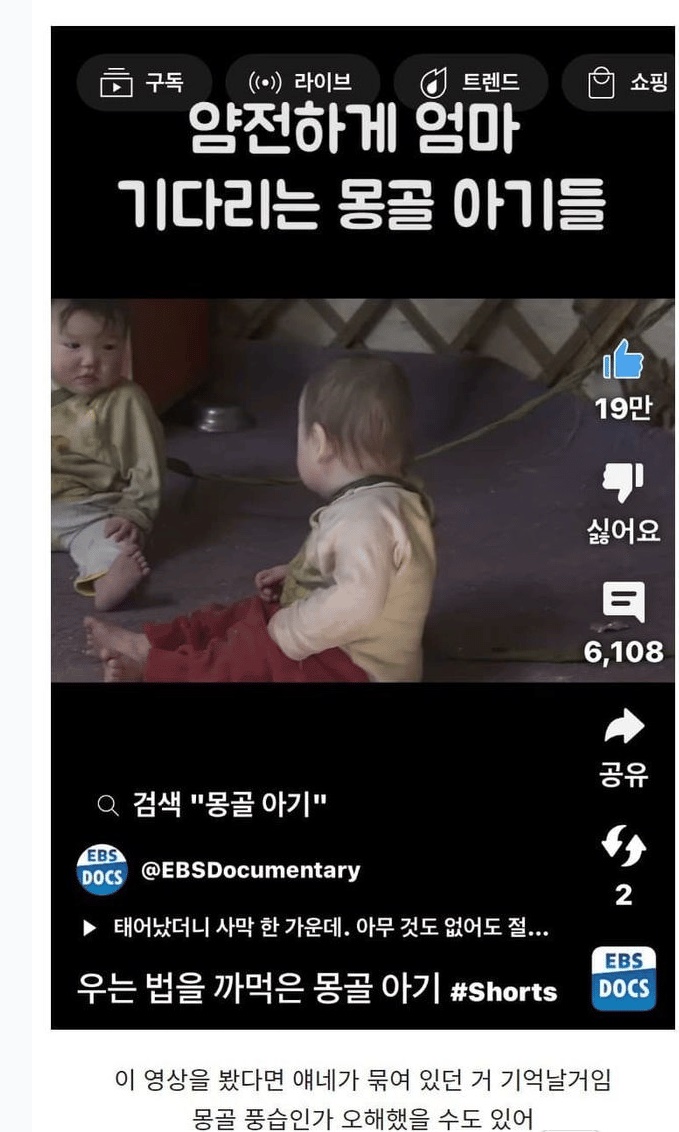Open the @EBSDocumentary channel link
The height and width of the screenshot is (1132, 679).
(x=250, y=870)
